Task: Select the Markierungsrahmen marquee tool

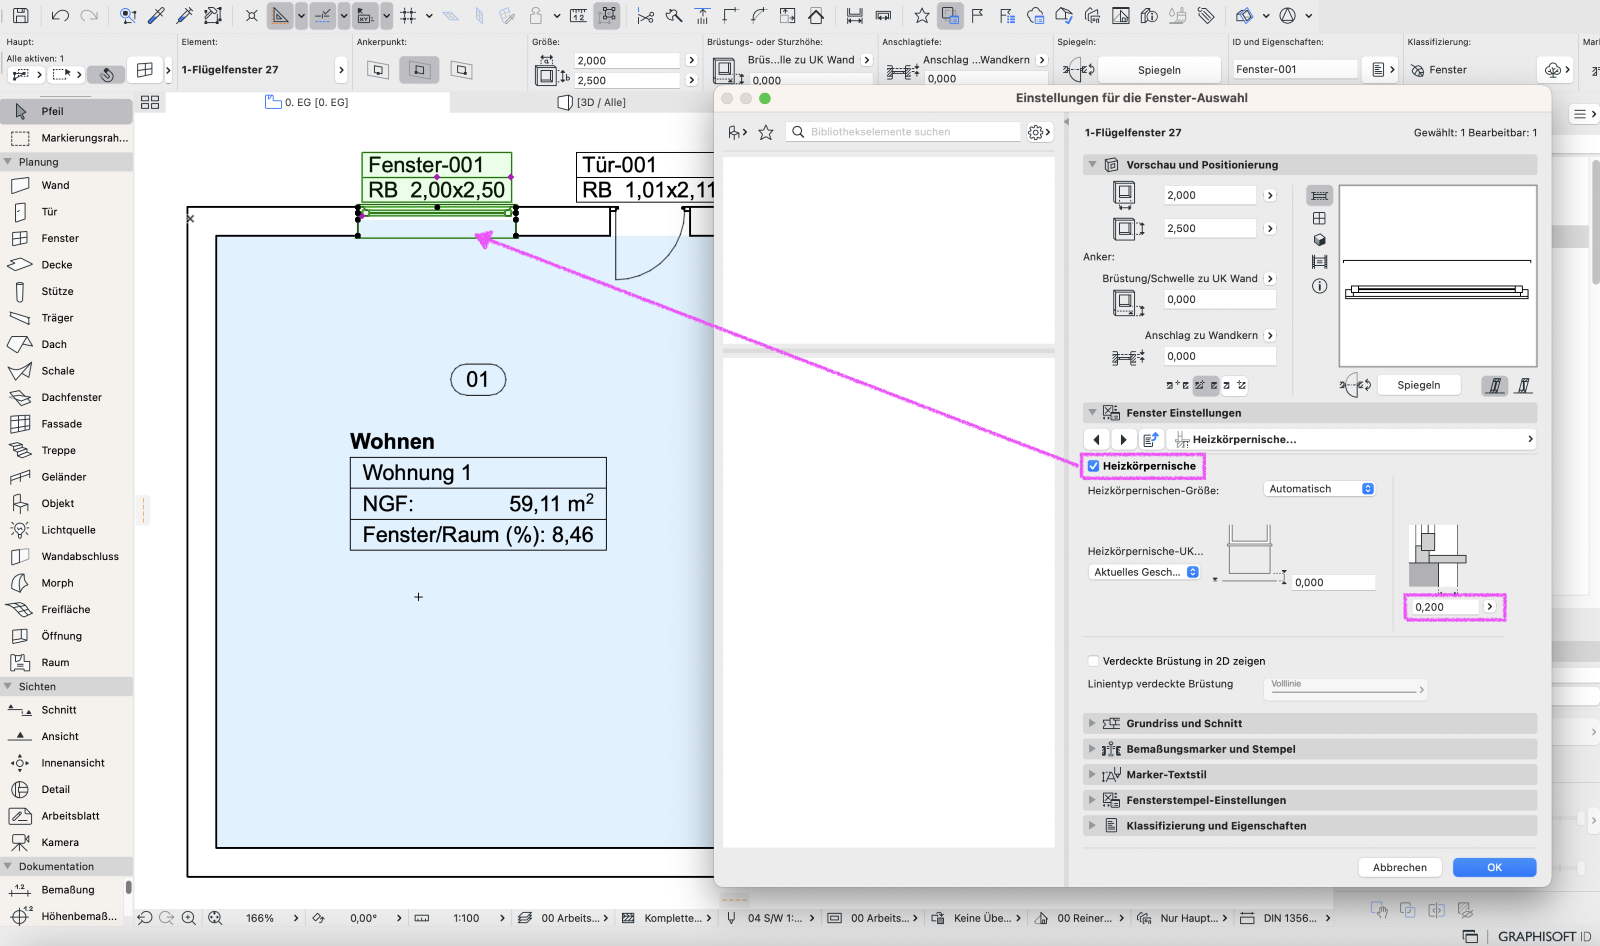Action: 66,138
